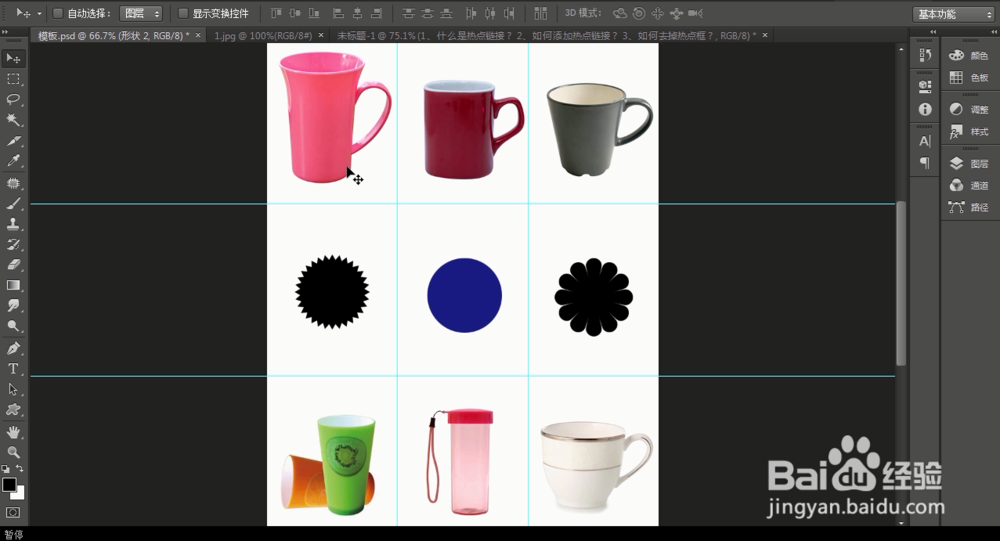
Task: Click the canvas vertical scrollbar thumb
Action: point(901,283)
